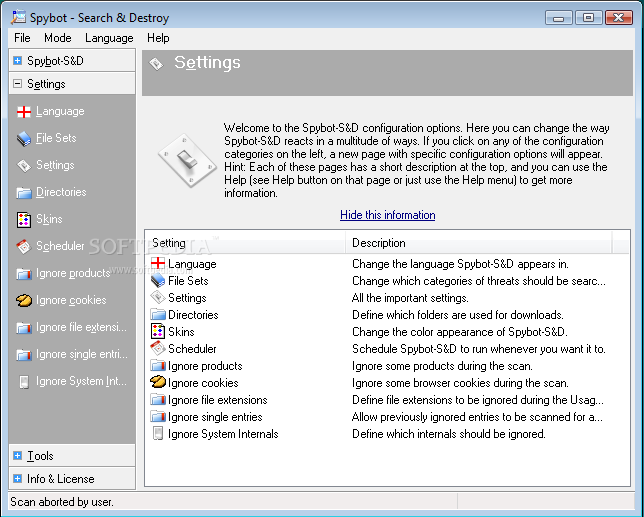
Task: Sort by the Setting column header
Action: tap(246, 243)
